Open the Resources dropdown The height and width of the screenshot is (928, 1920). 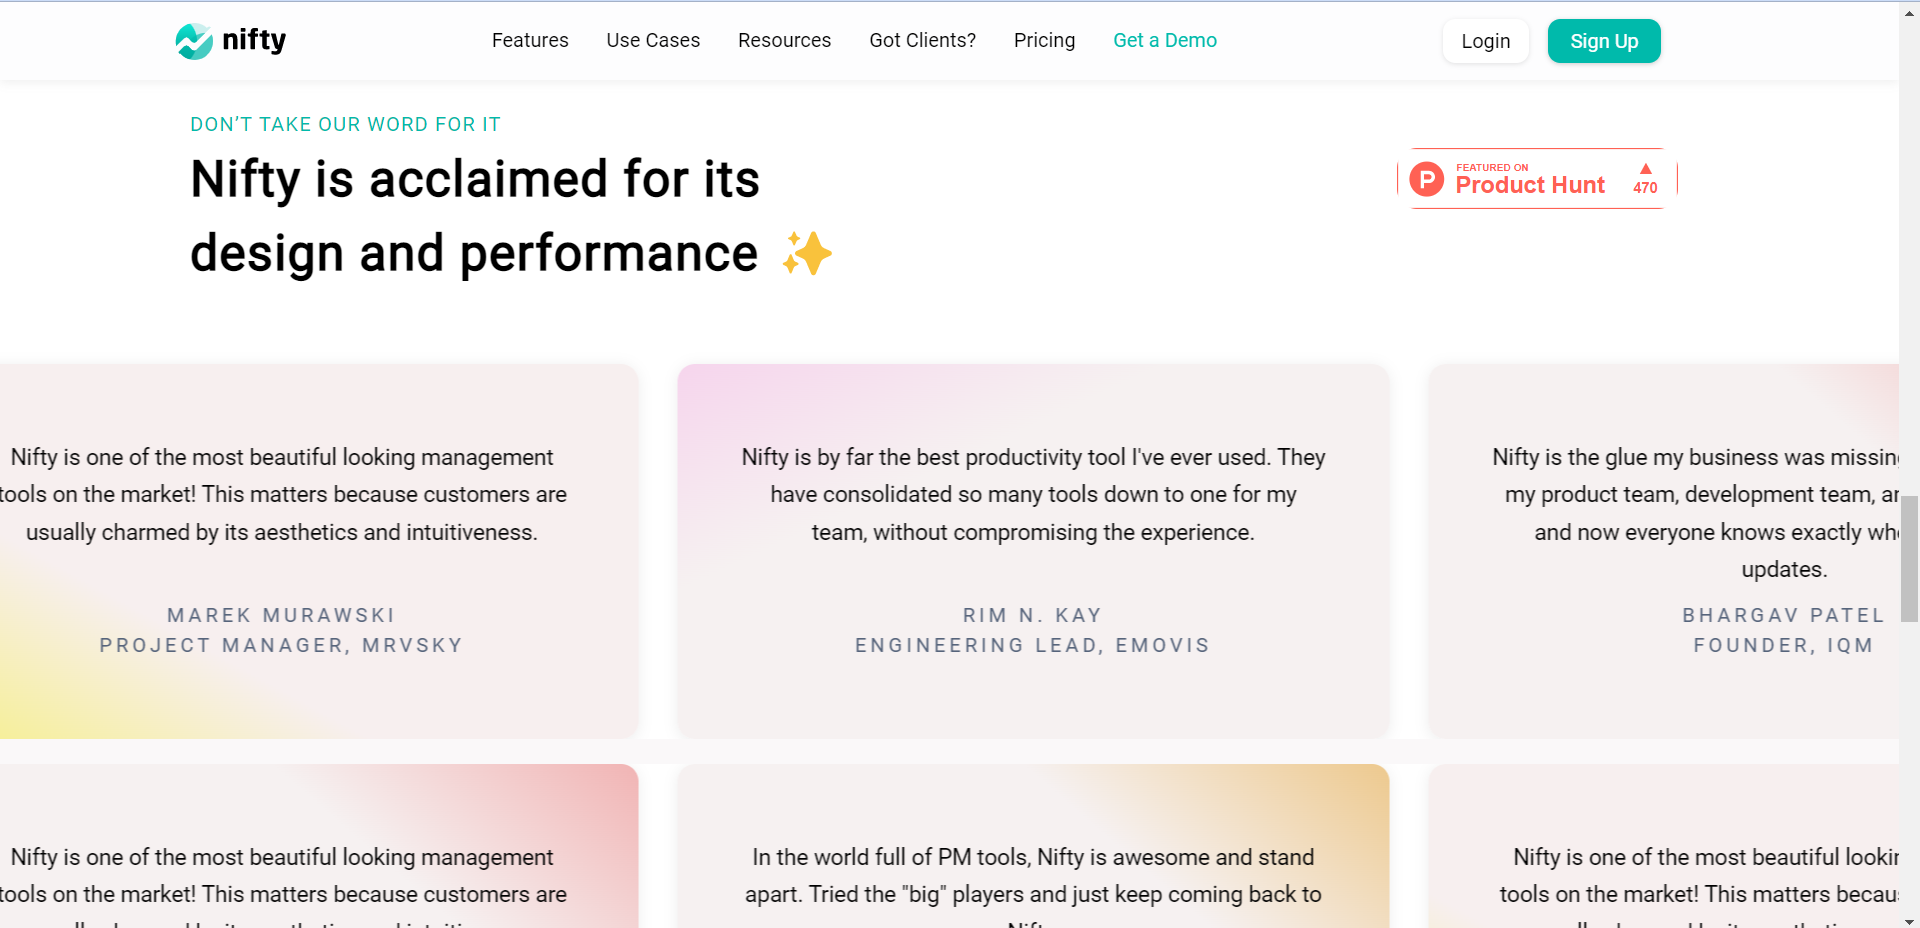pyautogui.click(x=784, y=40)
